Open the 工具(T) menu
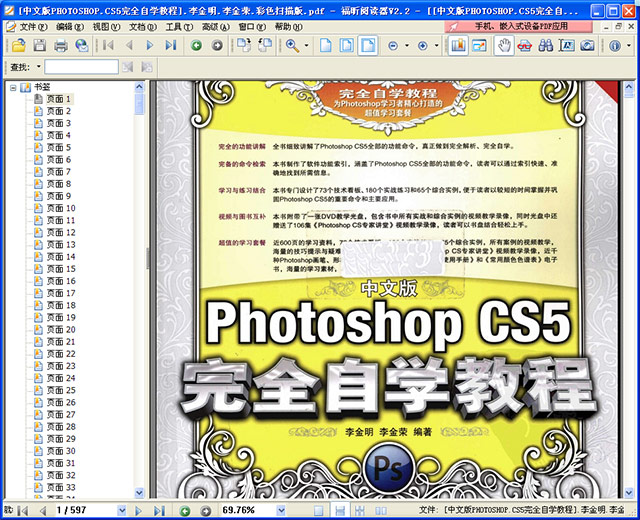This screenshot has height=520, width=640. click(x=179, y=27)
